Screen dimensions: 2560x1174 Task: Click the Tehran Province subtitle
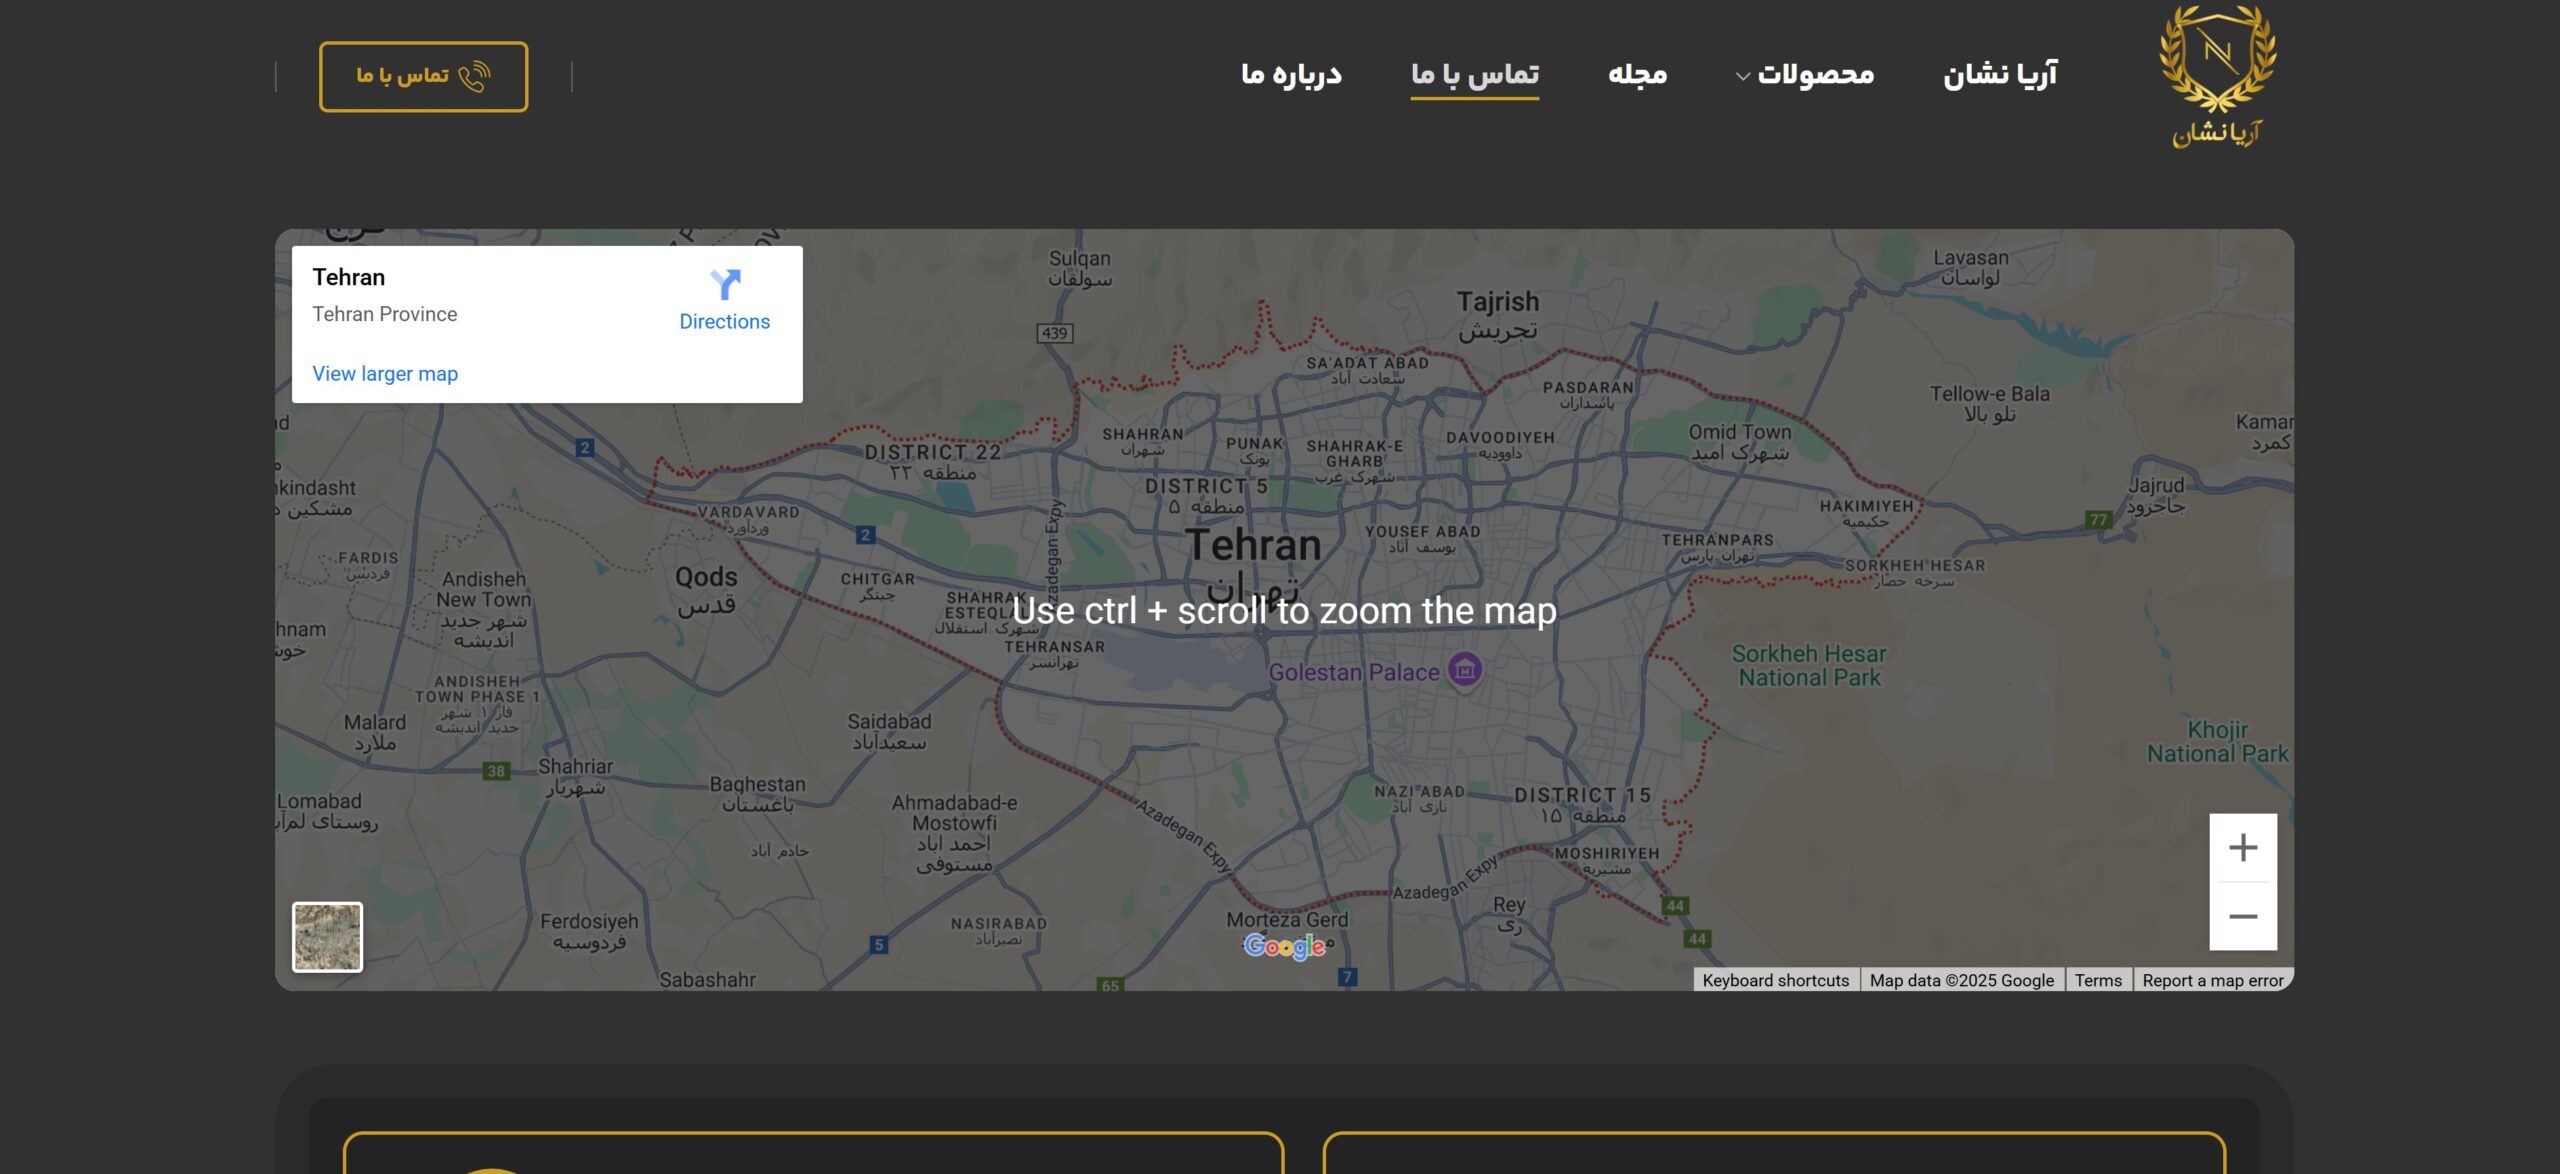point(385,314)
